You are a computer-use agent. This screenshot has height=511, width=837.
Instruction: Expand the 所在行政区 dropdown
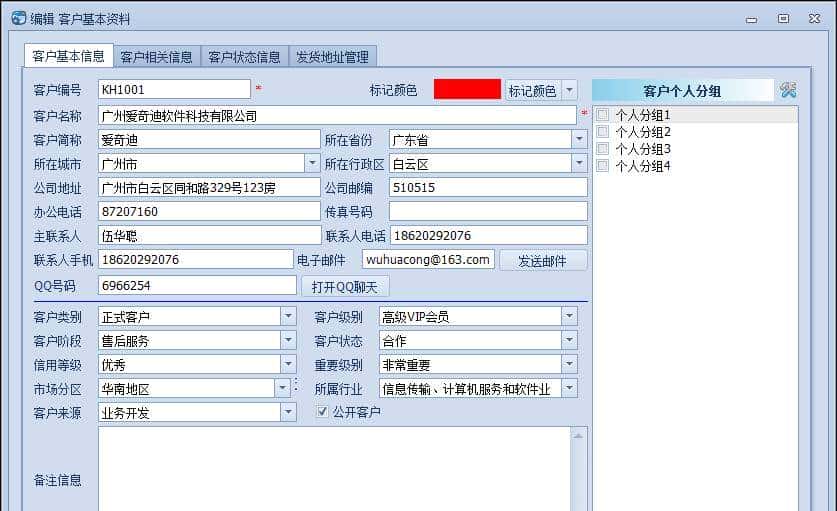click(x=579, y=163)
